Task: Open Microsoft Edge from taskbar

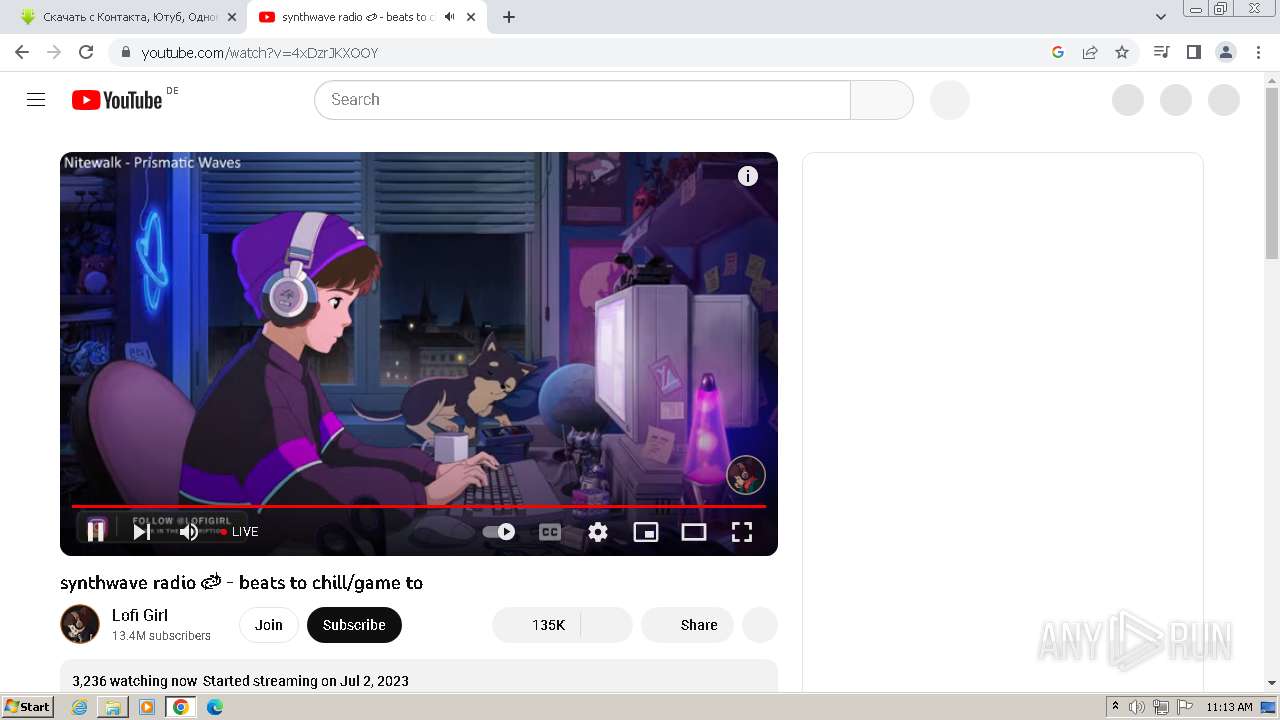Action: pos(215,707)
